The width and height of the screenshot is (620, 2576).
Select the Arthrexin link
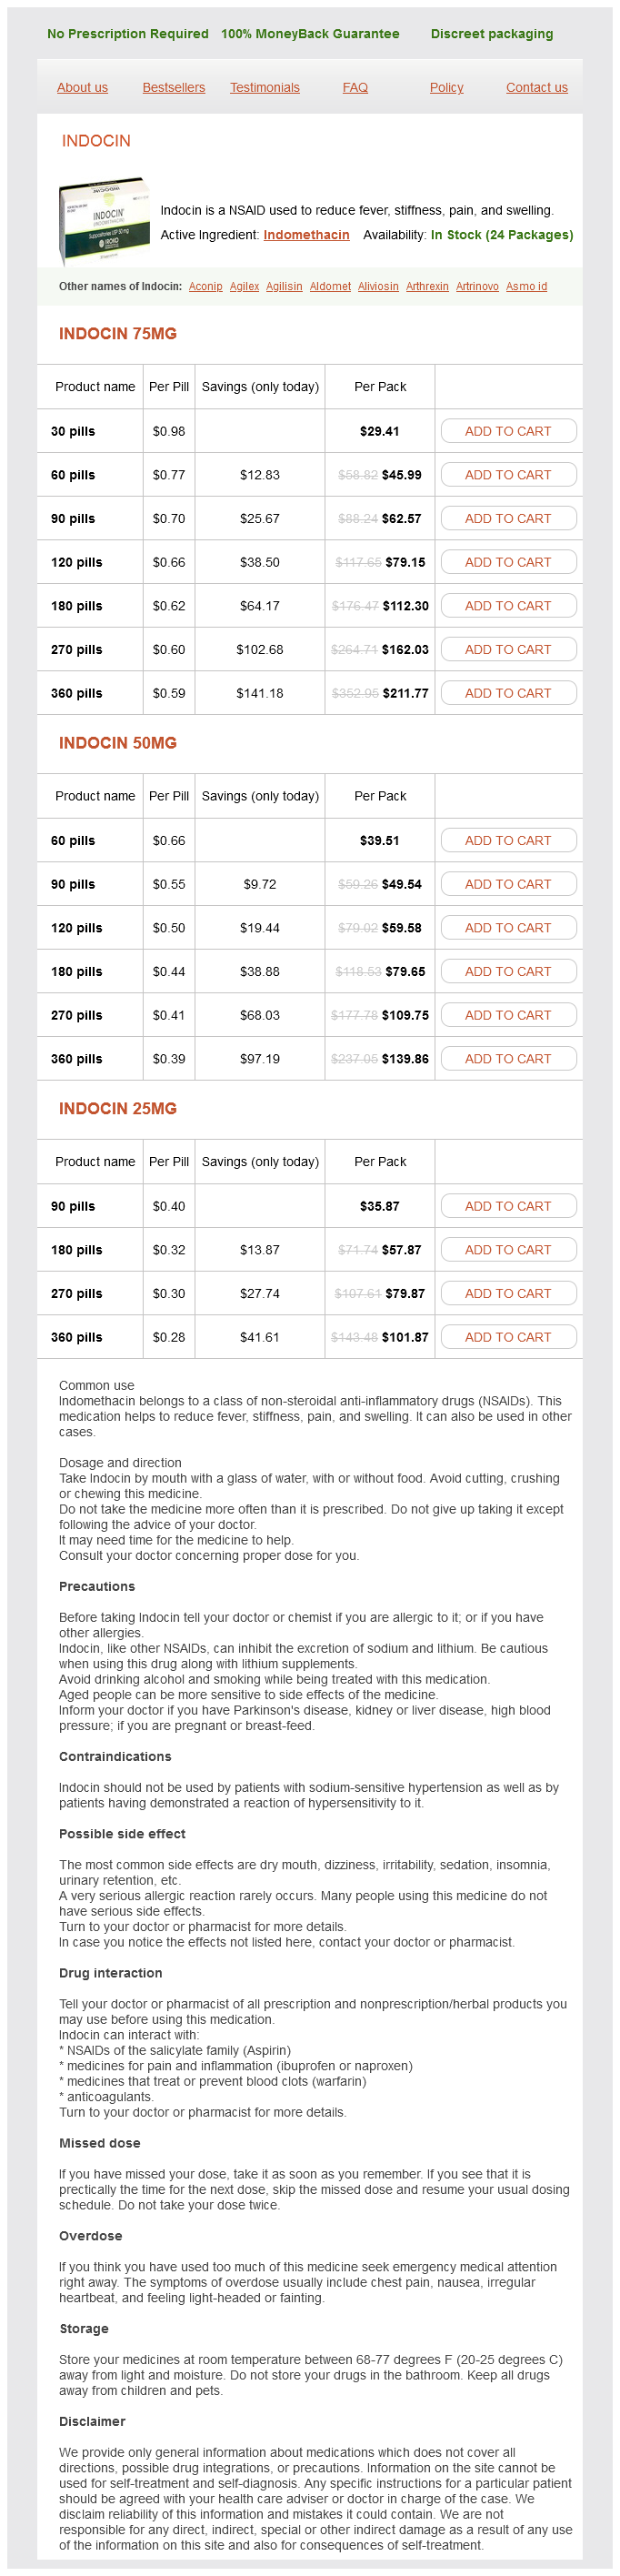pyautogui.click(x=427, y=287)
